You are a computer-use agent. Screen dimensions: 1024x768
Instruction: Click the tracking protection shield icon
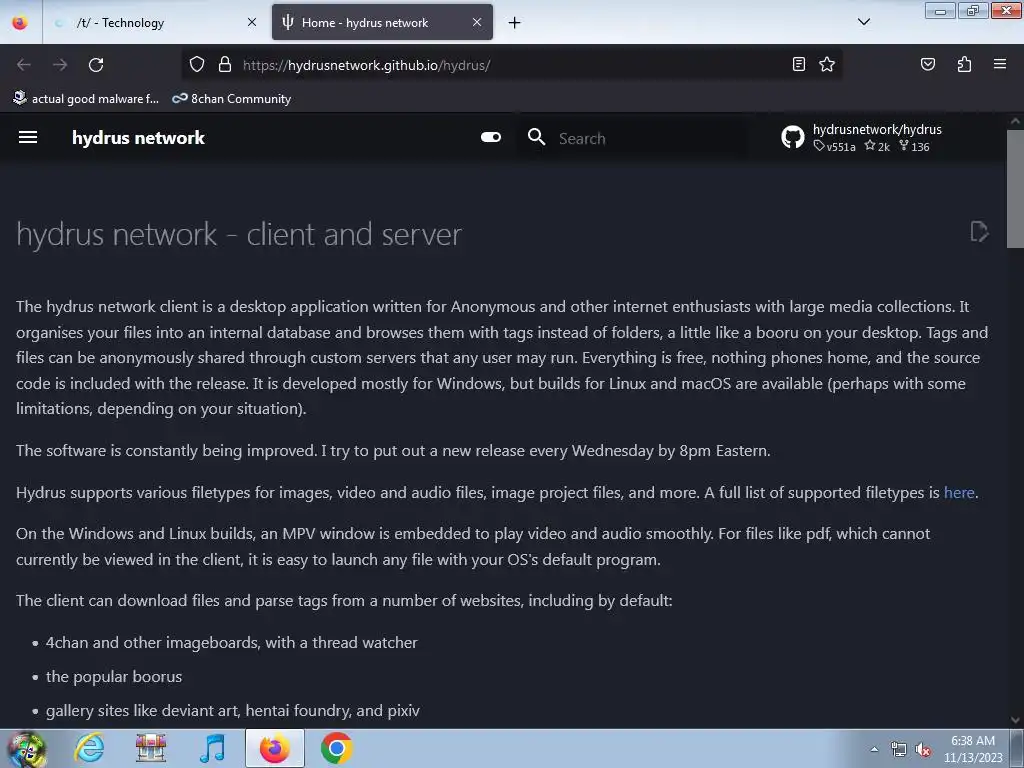[x=197, y=64]
